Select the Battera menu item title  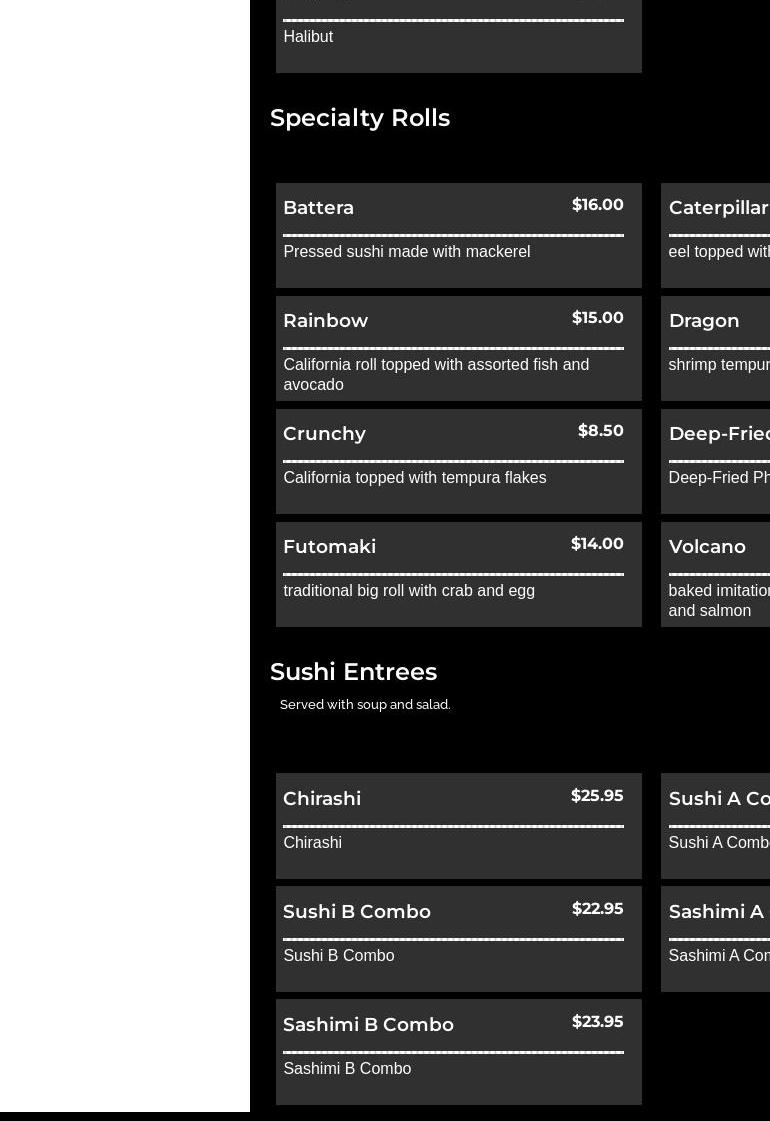pos(318,208)
